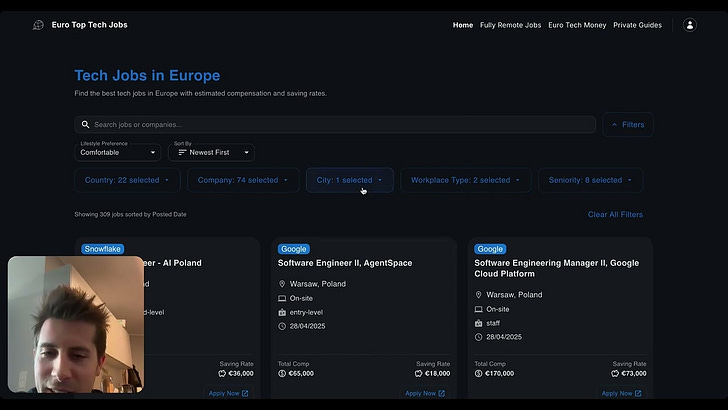Open the user account profile icon

coord(689,25)
